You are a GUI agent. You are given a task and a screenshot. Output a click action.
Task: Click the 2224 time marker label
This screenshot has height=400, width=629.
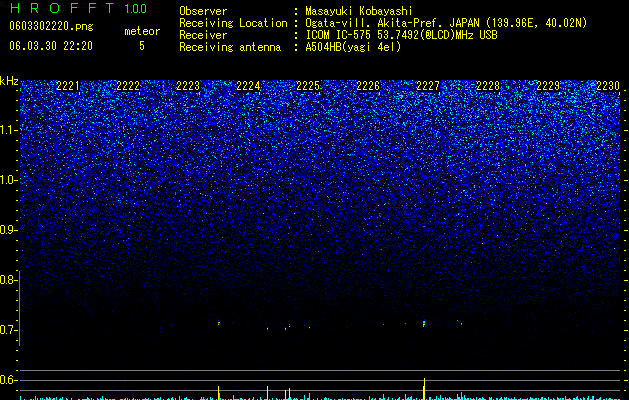[248, 86]
